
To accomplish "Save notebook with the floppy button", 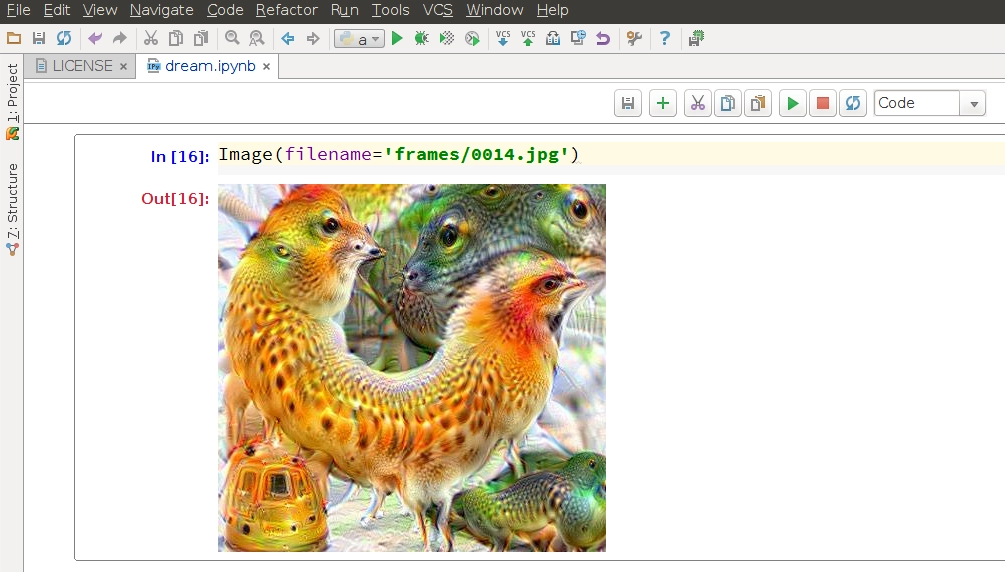I will [x=628, y=103].
